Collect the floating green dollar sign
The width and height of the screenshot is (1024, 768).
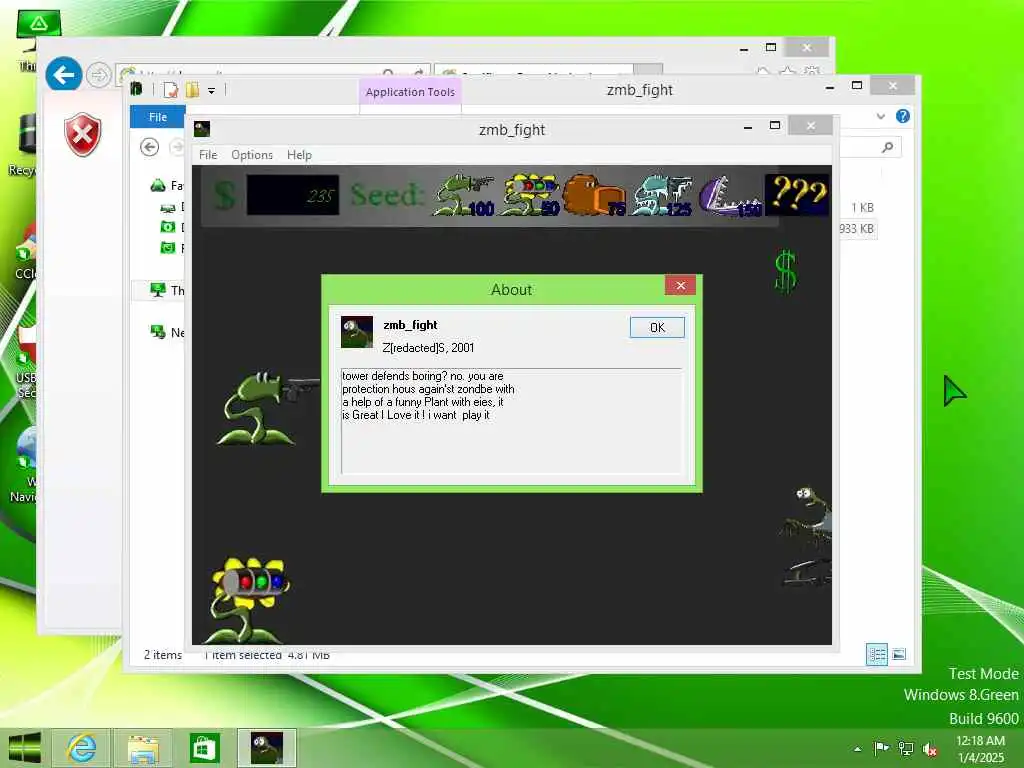tap(785, 271)
